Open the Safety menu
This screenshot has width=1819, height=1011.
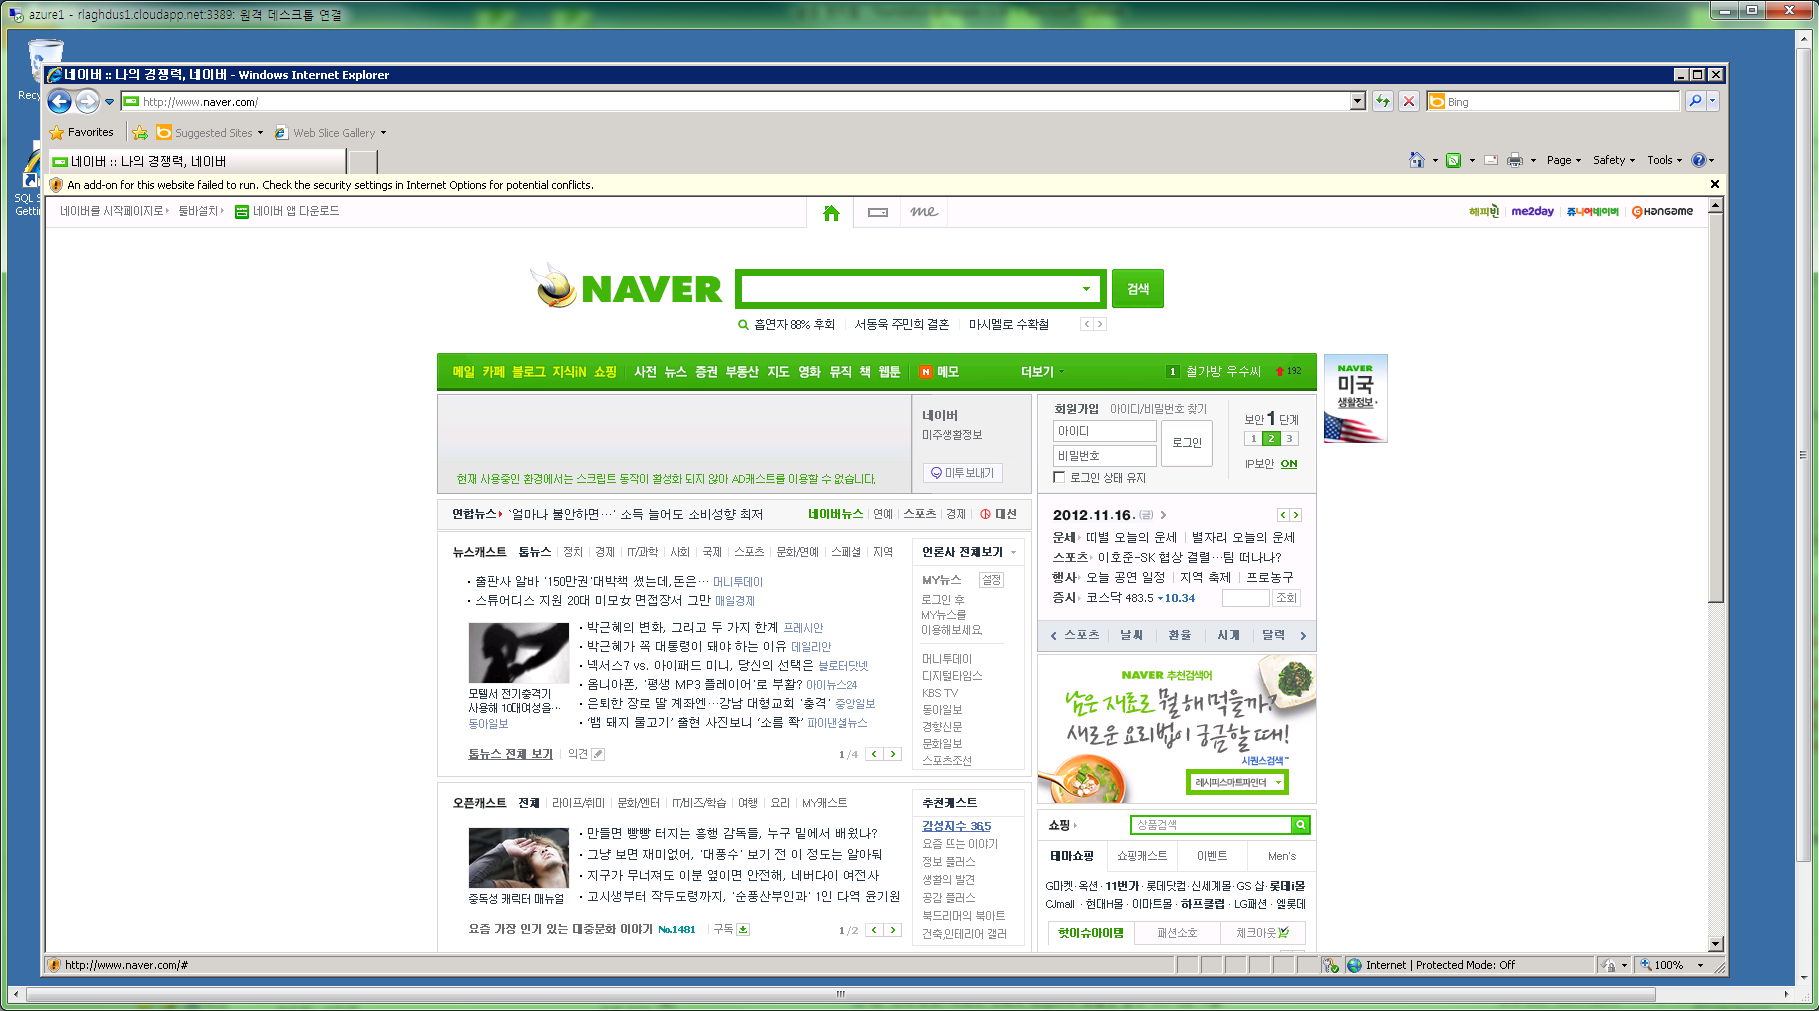click(x=1614, y=160)
